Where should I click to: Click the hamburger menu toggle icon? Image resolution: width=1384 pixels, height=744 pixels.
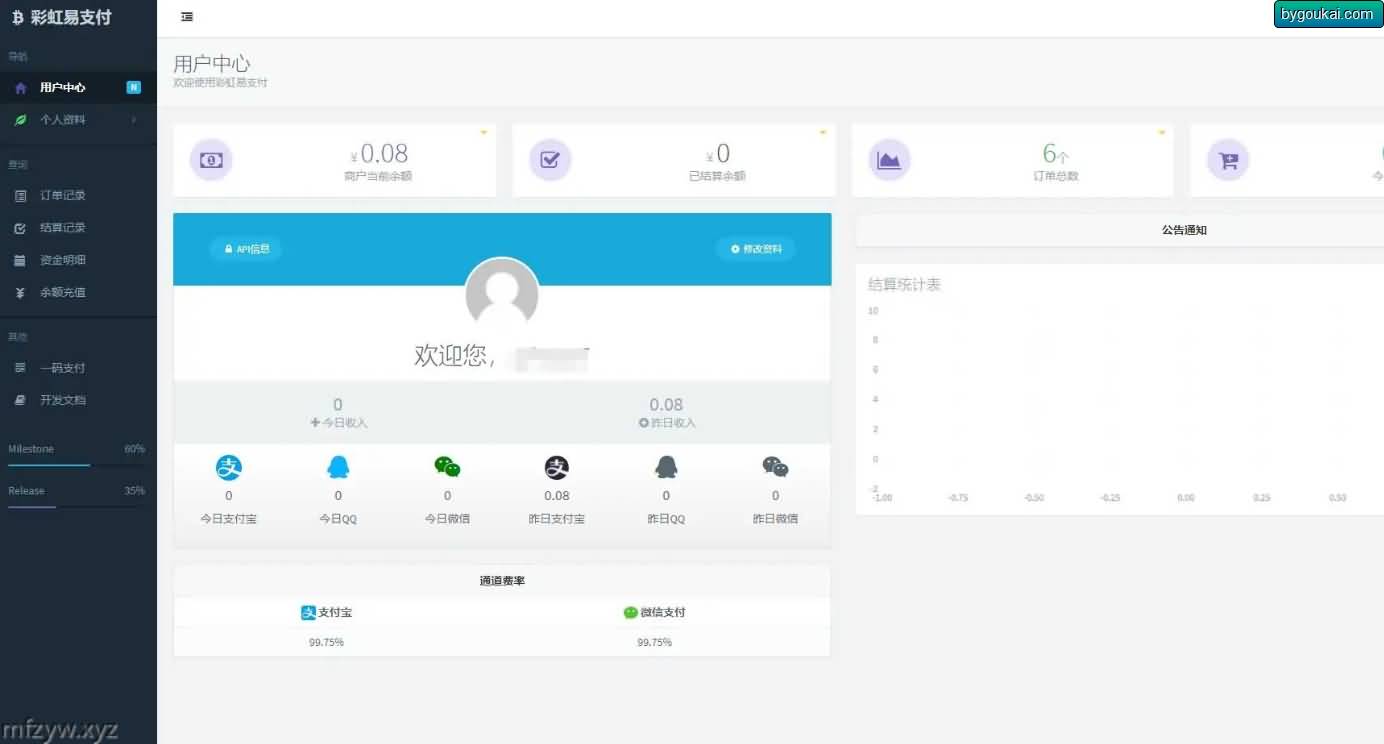(x=187, y=17)
